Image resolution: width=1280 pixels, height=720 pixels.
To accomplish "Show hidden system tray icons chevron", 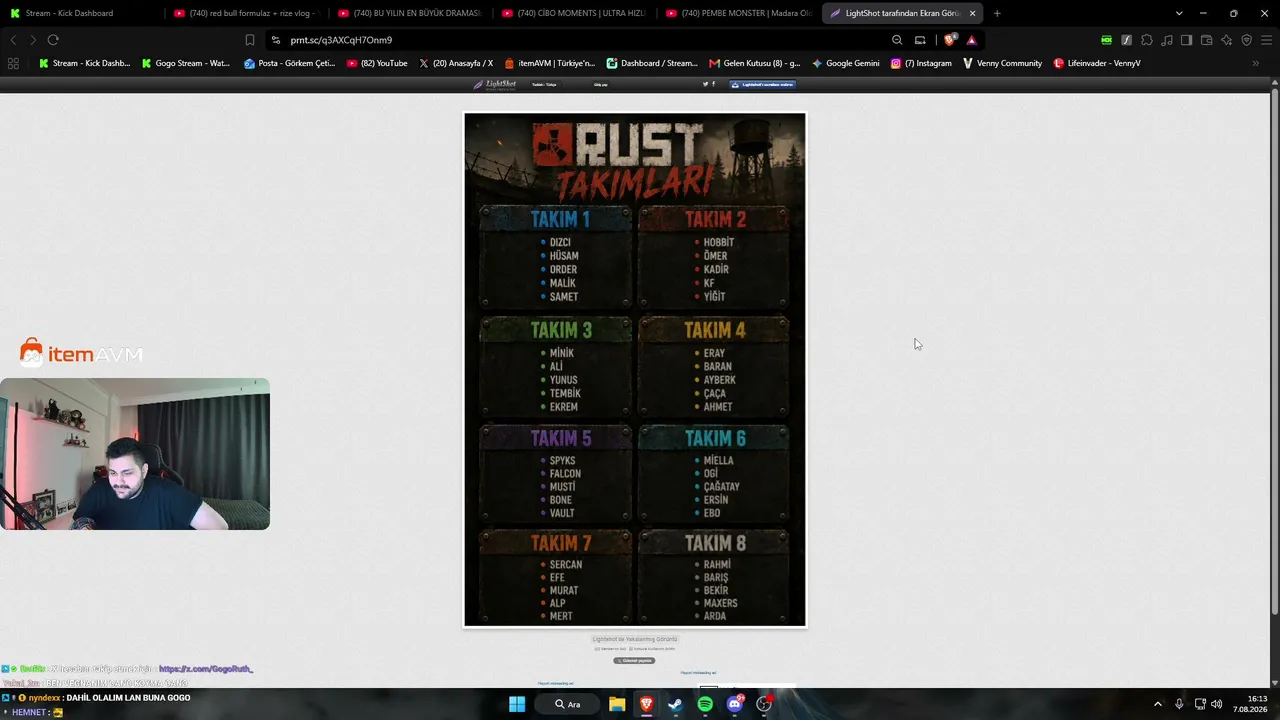I will 1158,704.
